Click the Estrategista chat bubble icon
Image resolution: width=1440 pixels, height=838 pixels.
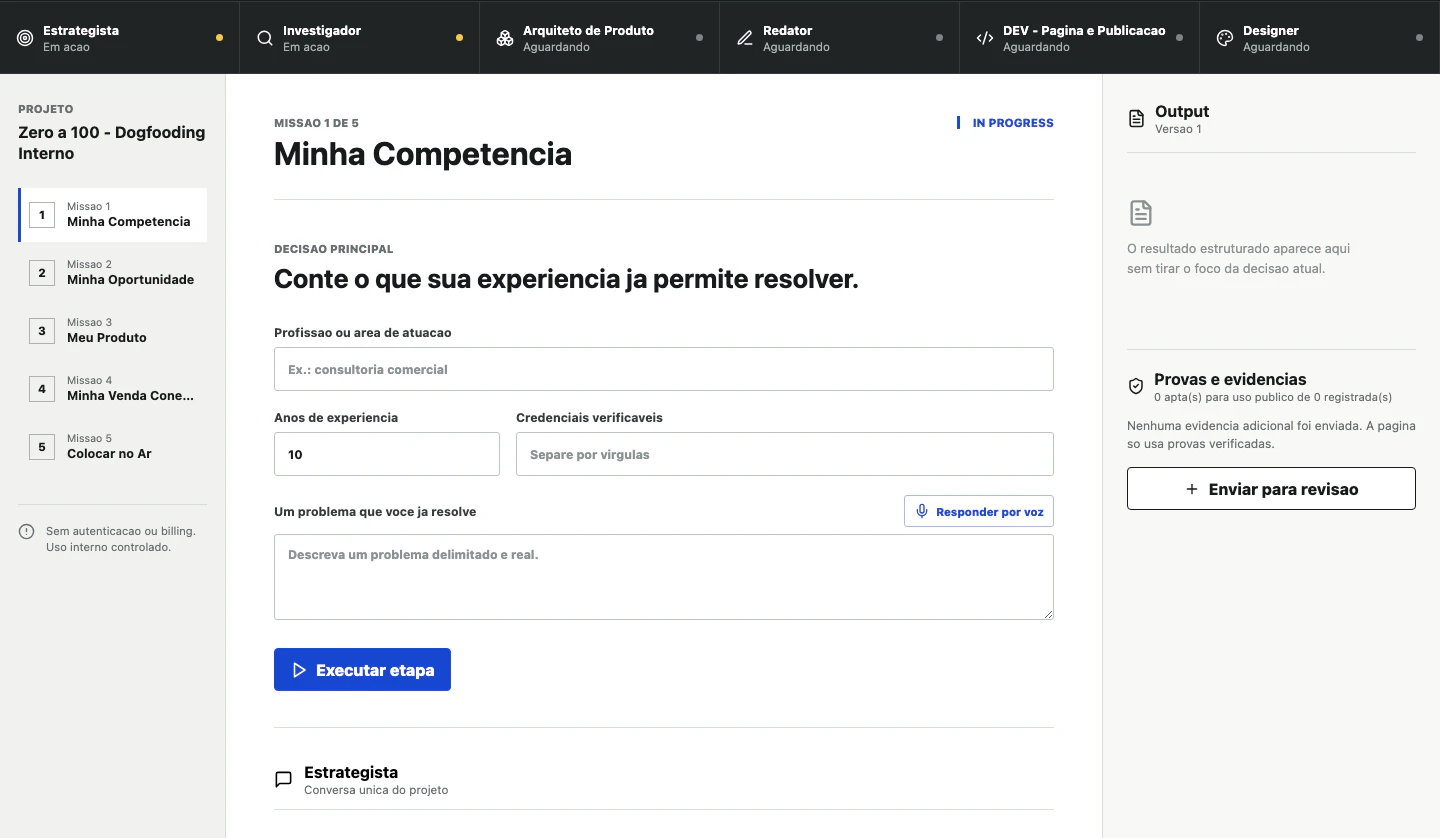[283, 779]
